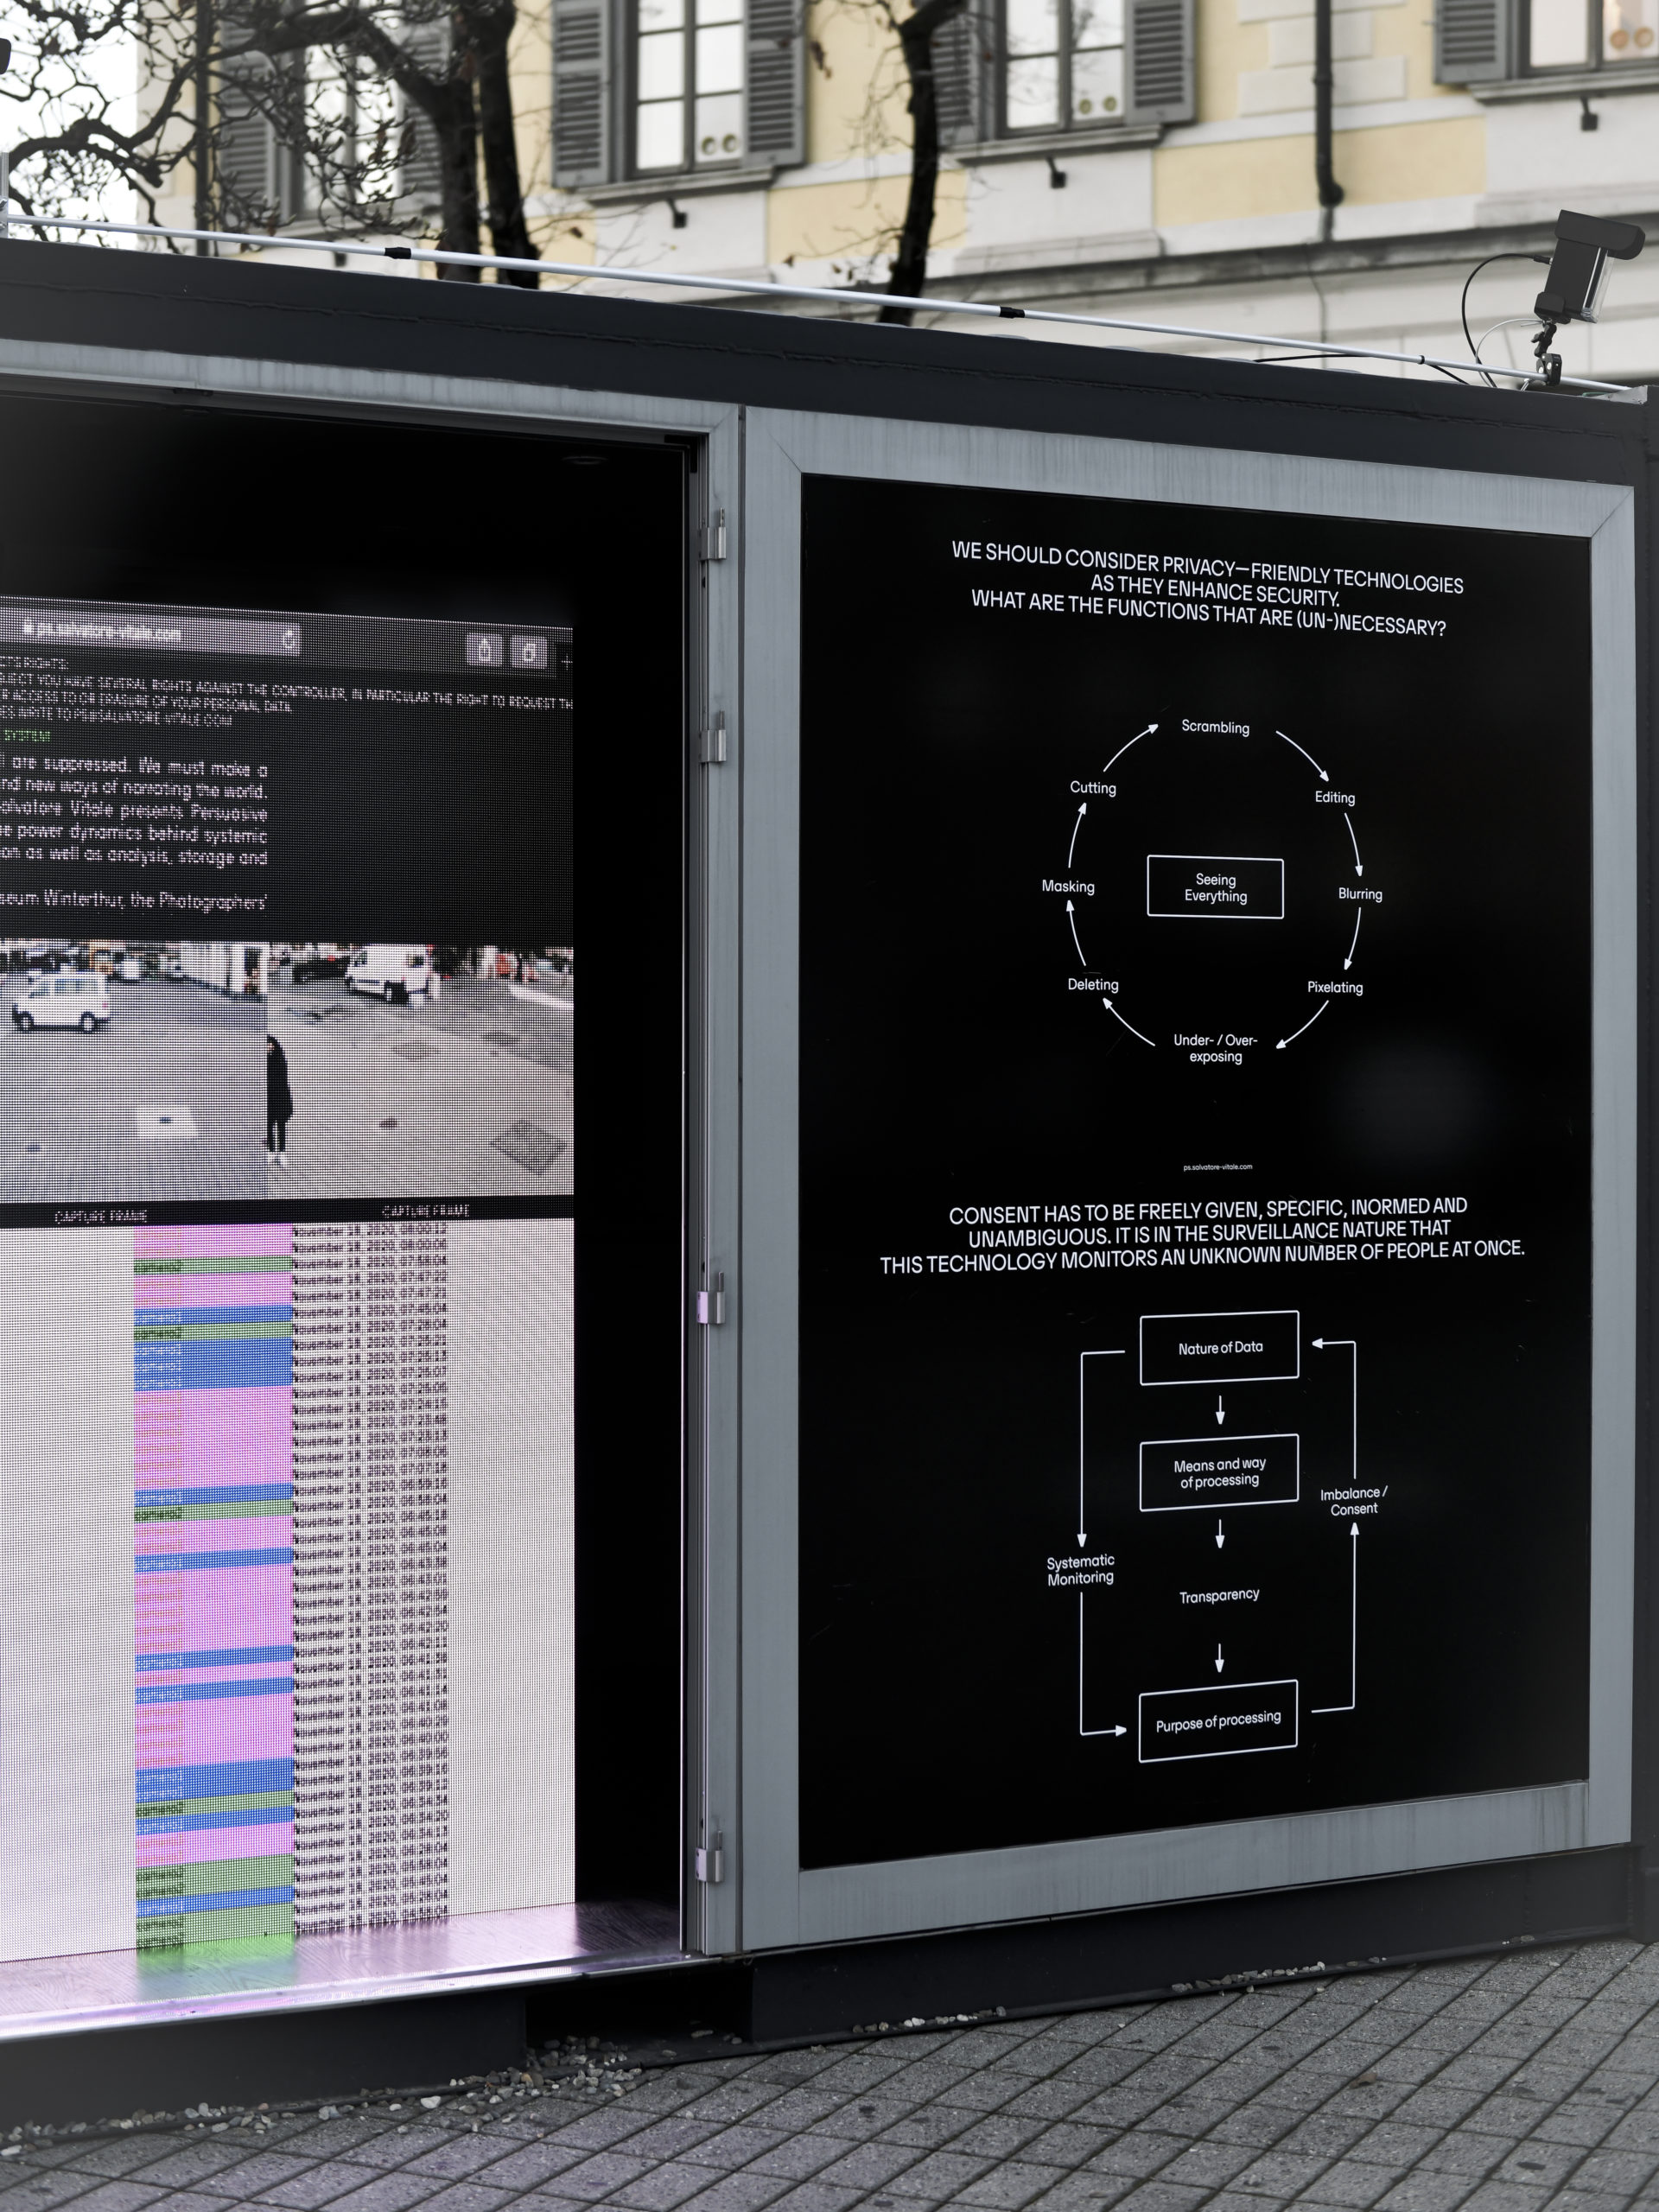Click the new tab plus icon
Image resolution: width=1659 pixels, height=2212 pixels.
566,661
